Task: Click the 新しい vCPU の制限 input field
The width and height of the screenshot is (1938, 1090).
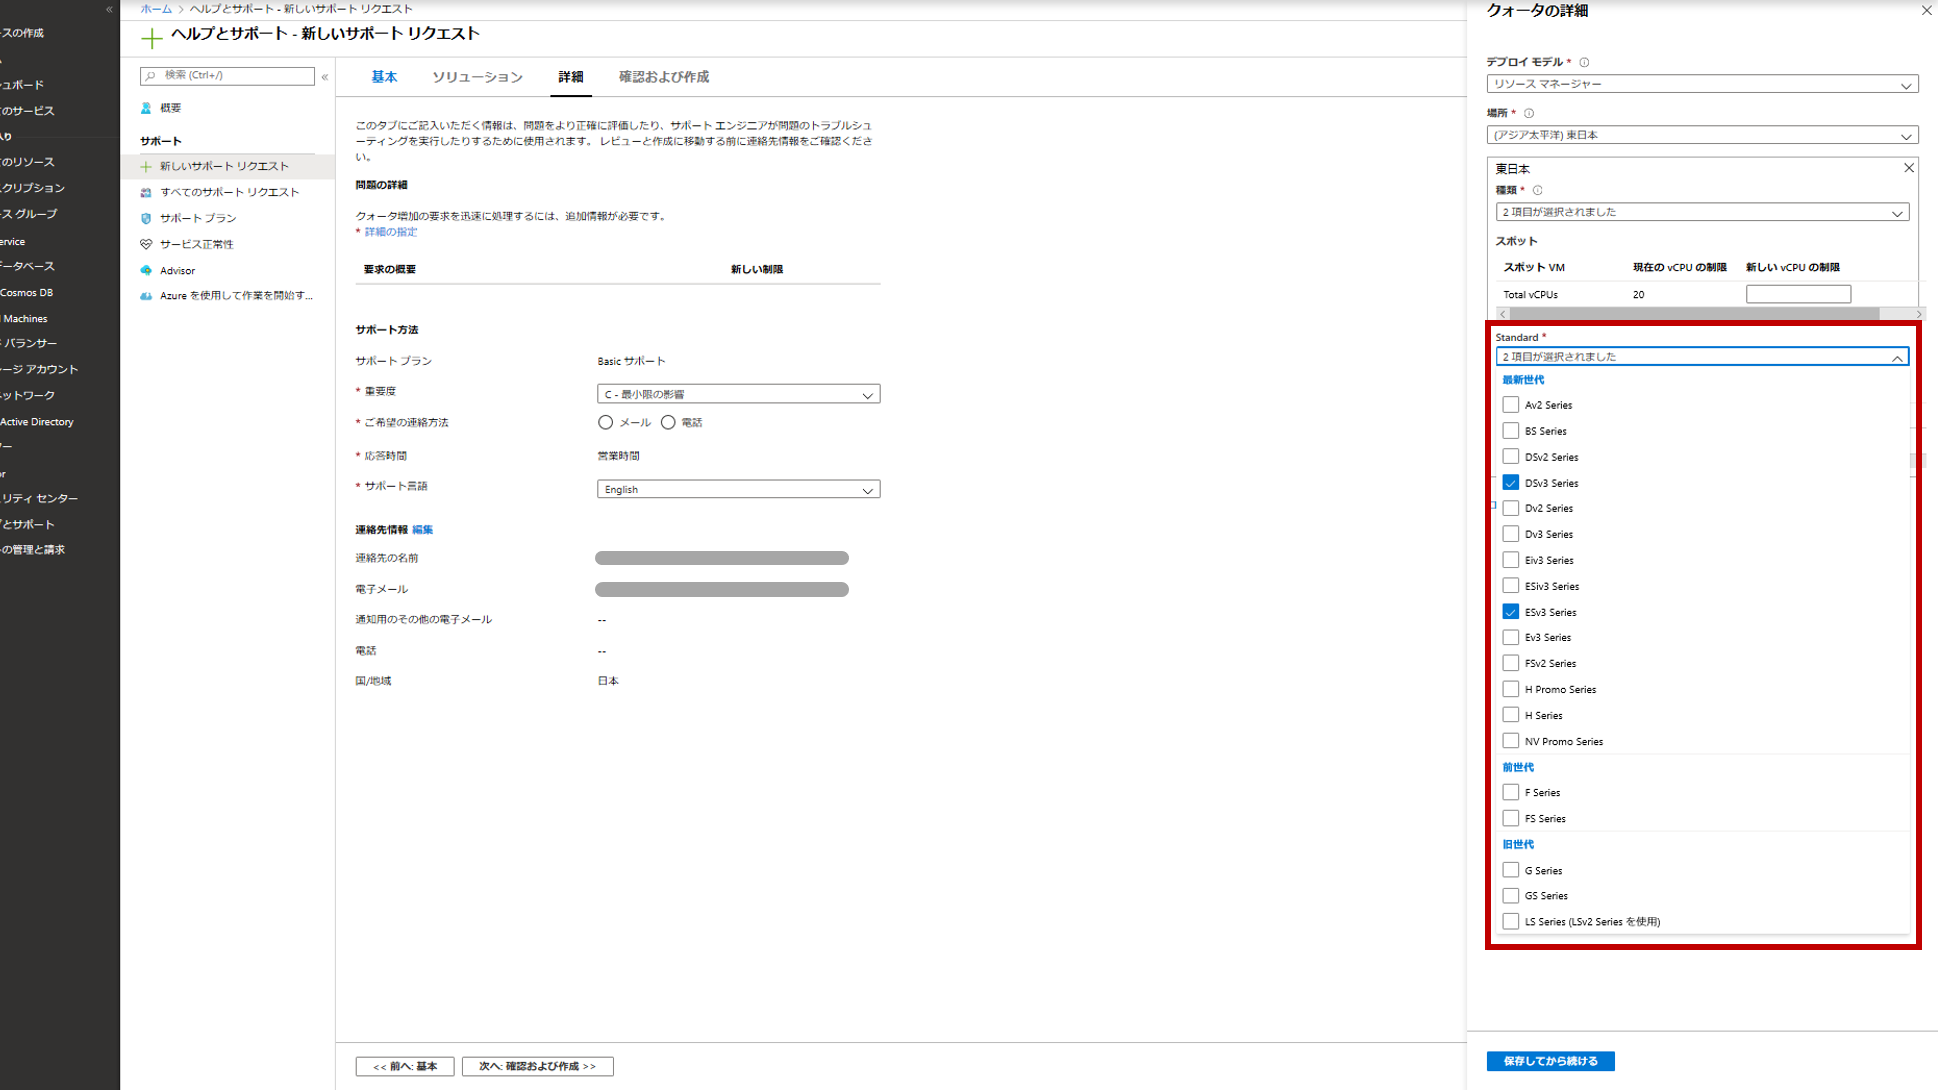Action: tap(1797, 294)
